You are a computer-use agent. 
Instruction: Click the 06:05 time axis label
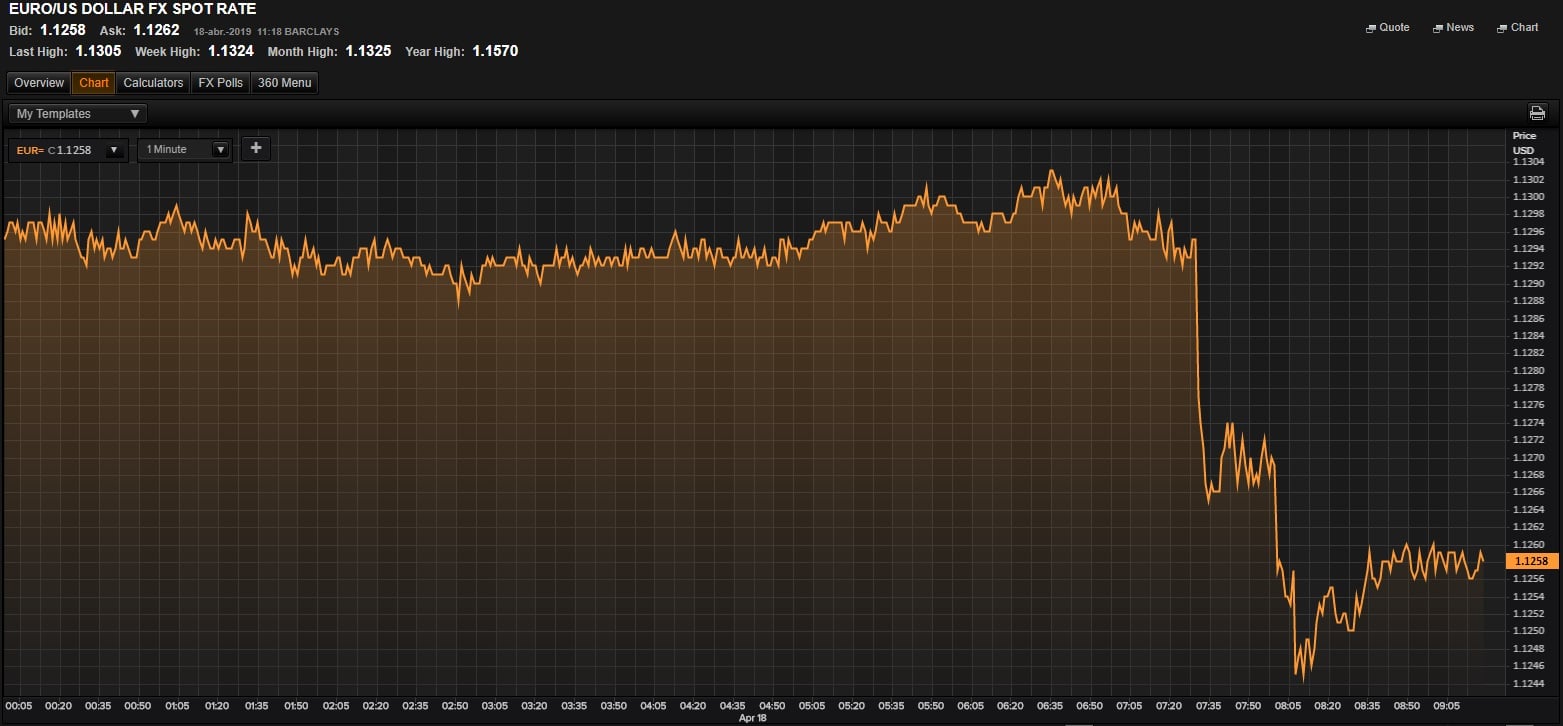pyautogui.click(x=971, y=706)
